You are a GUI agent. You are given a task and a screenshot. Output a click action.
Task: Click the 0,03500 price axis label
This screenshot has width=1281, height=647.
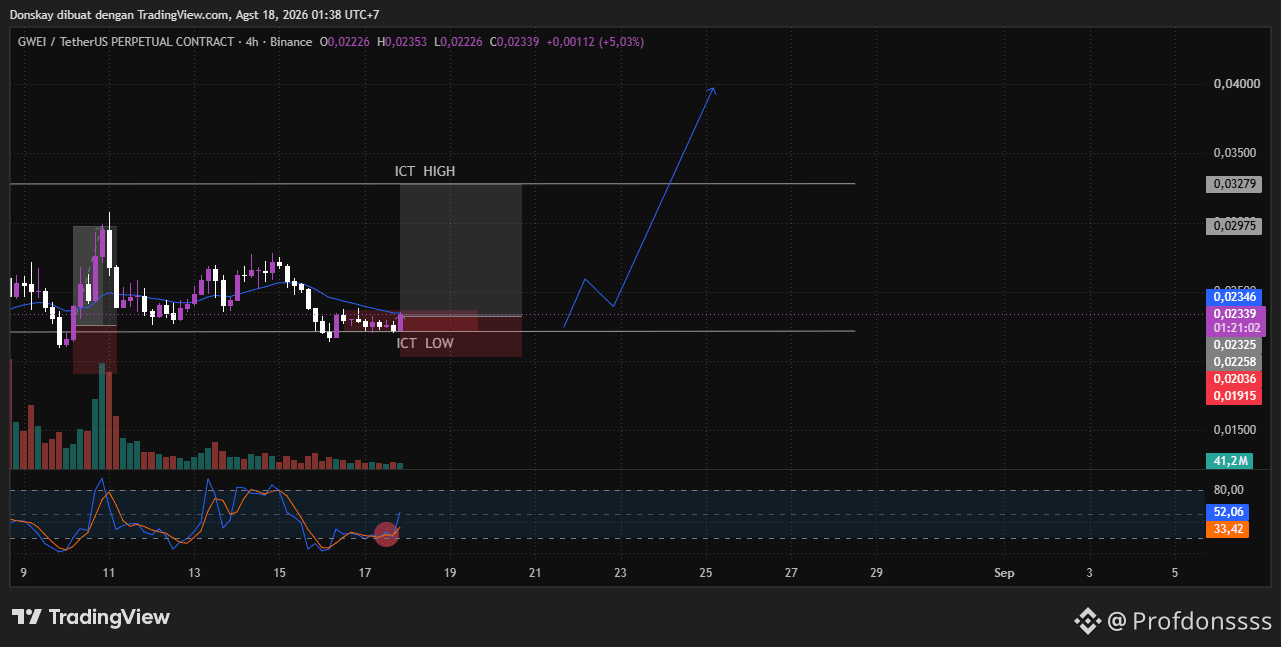(x=1236, y=153)
